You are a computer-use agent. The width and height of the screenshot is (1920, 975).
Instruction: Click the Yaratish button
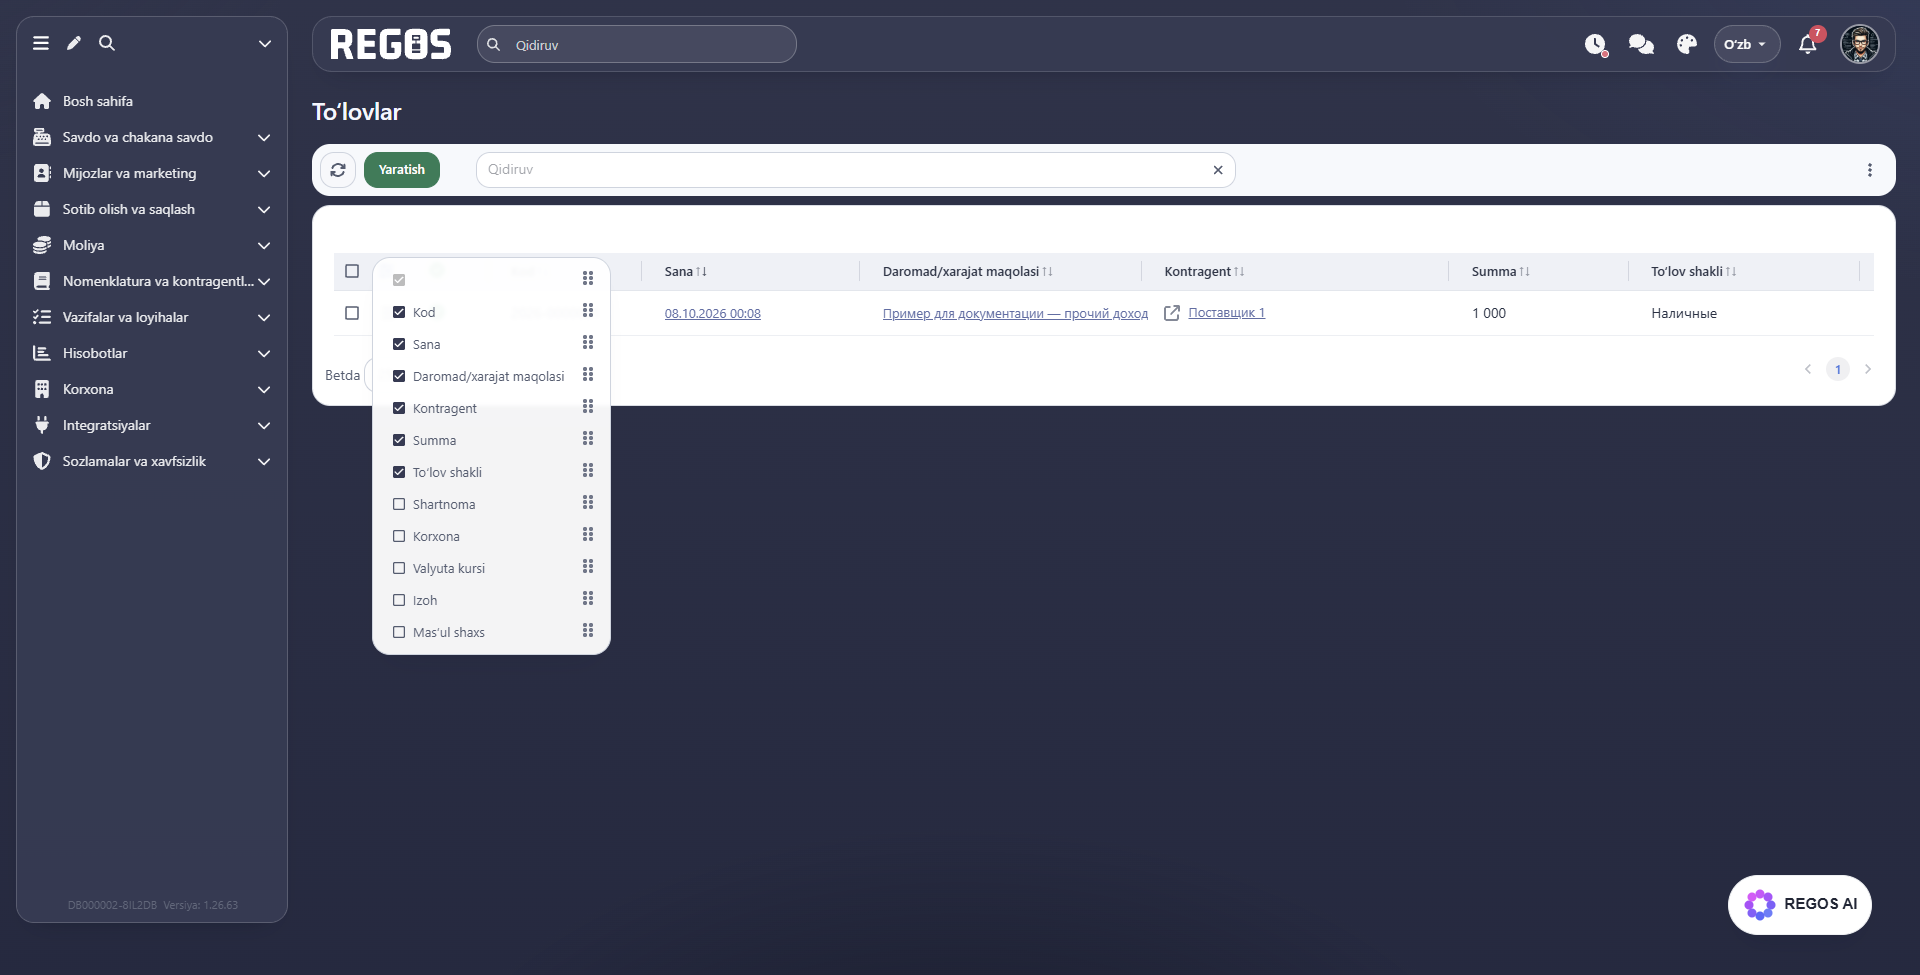point(402,170)
